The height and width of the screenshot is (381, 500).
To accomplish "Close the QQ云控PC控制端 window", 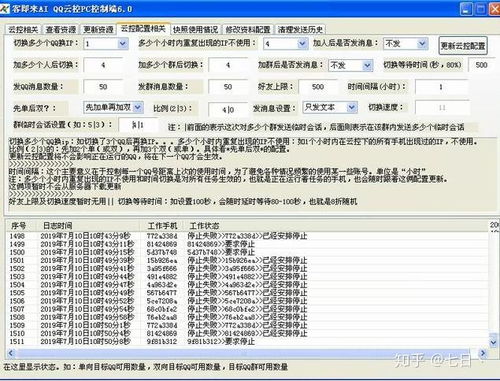I will (x=495, y=9).
